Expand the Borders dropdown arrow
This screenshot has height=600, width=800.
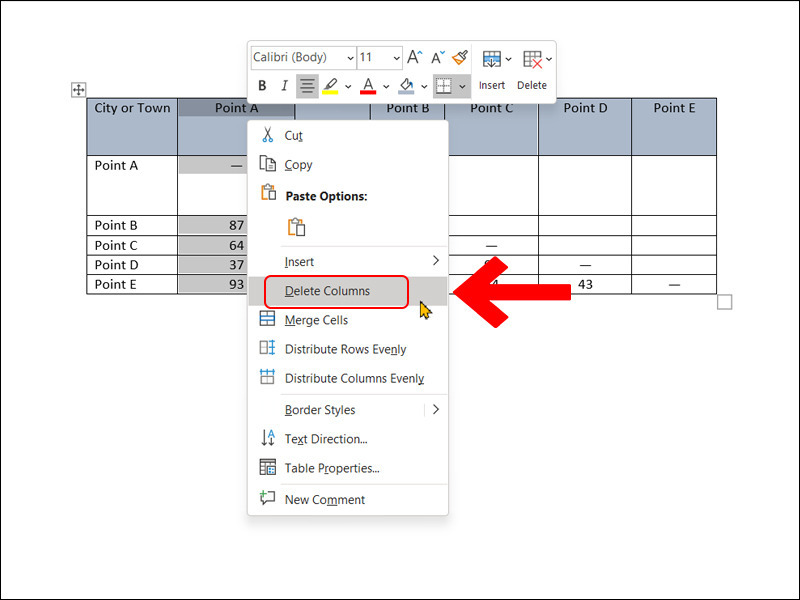(x=462, y=86)
